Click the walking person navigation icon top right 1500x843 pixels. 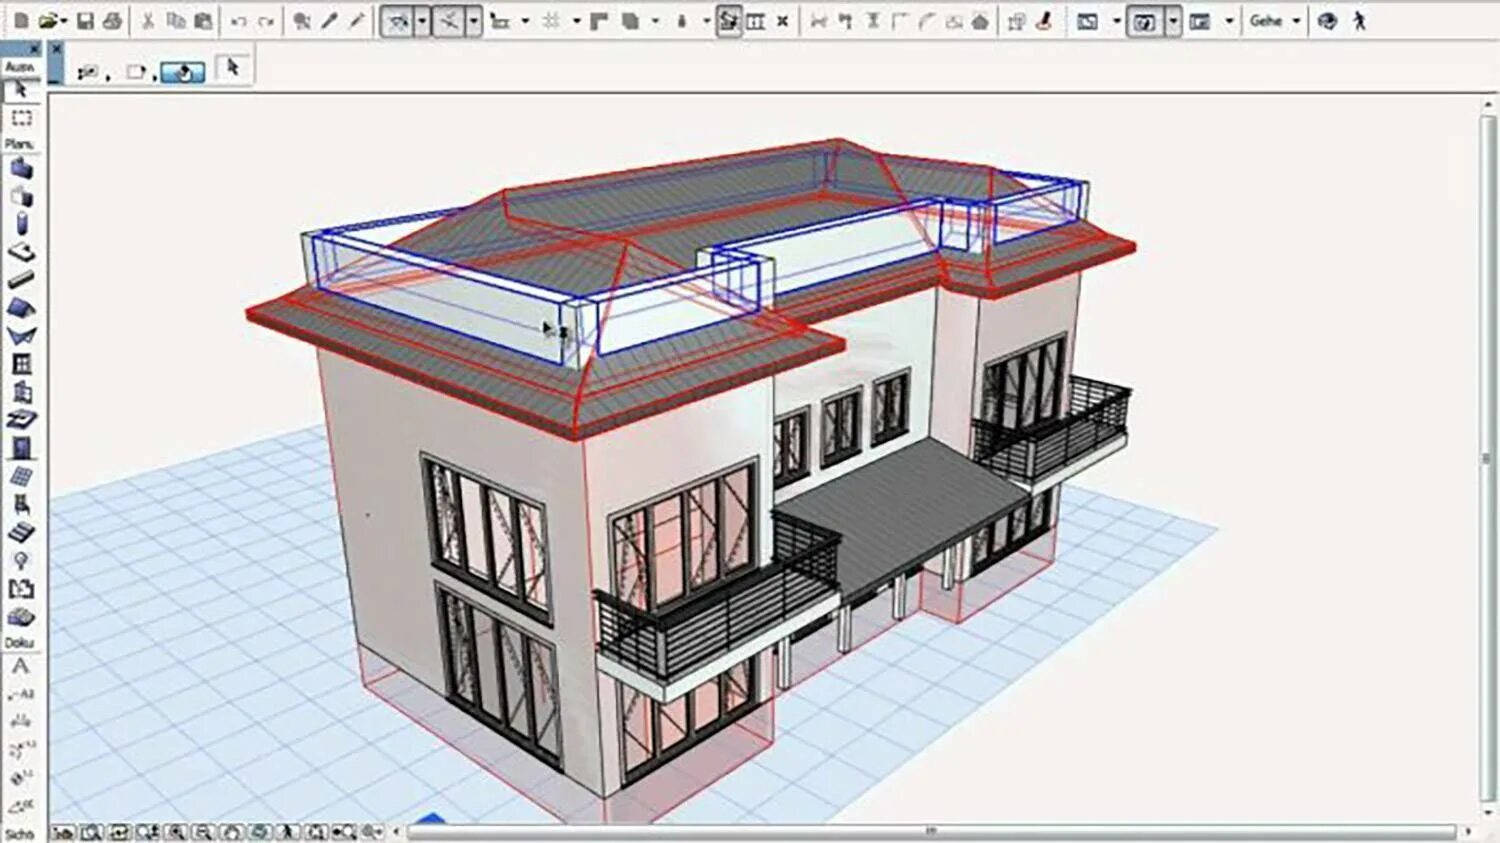pyautogui.click(x=1360, y=20)
